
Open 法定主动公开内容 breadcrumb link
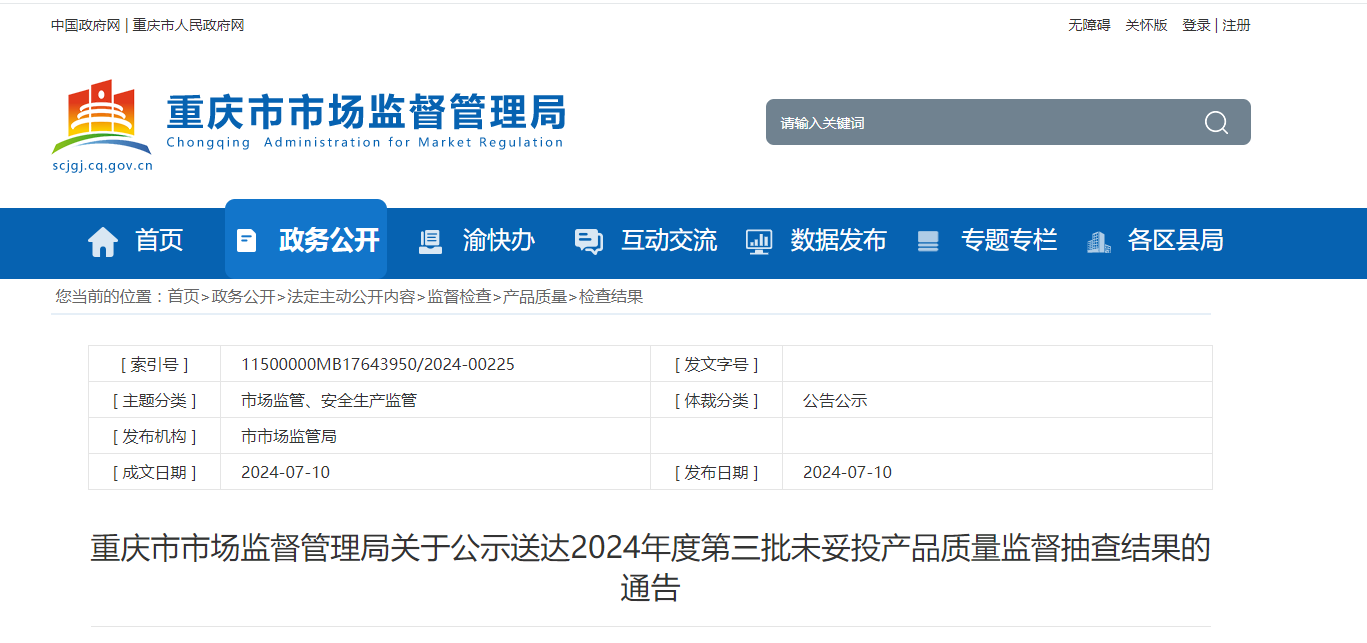[x=351, y=297]
